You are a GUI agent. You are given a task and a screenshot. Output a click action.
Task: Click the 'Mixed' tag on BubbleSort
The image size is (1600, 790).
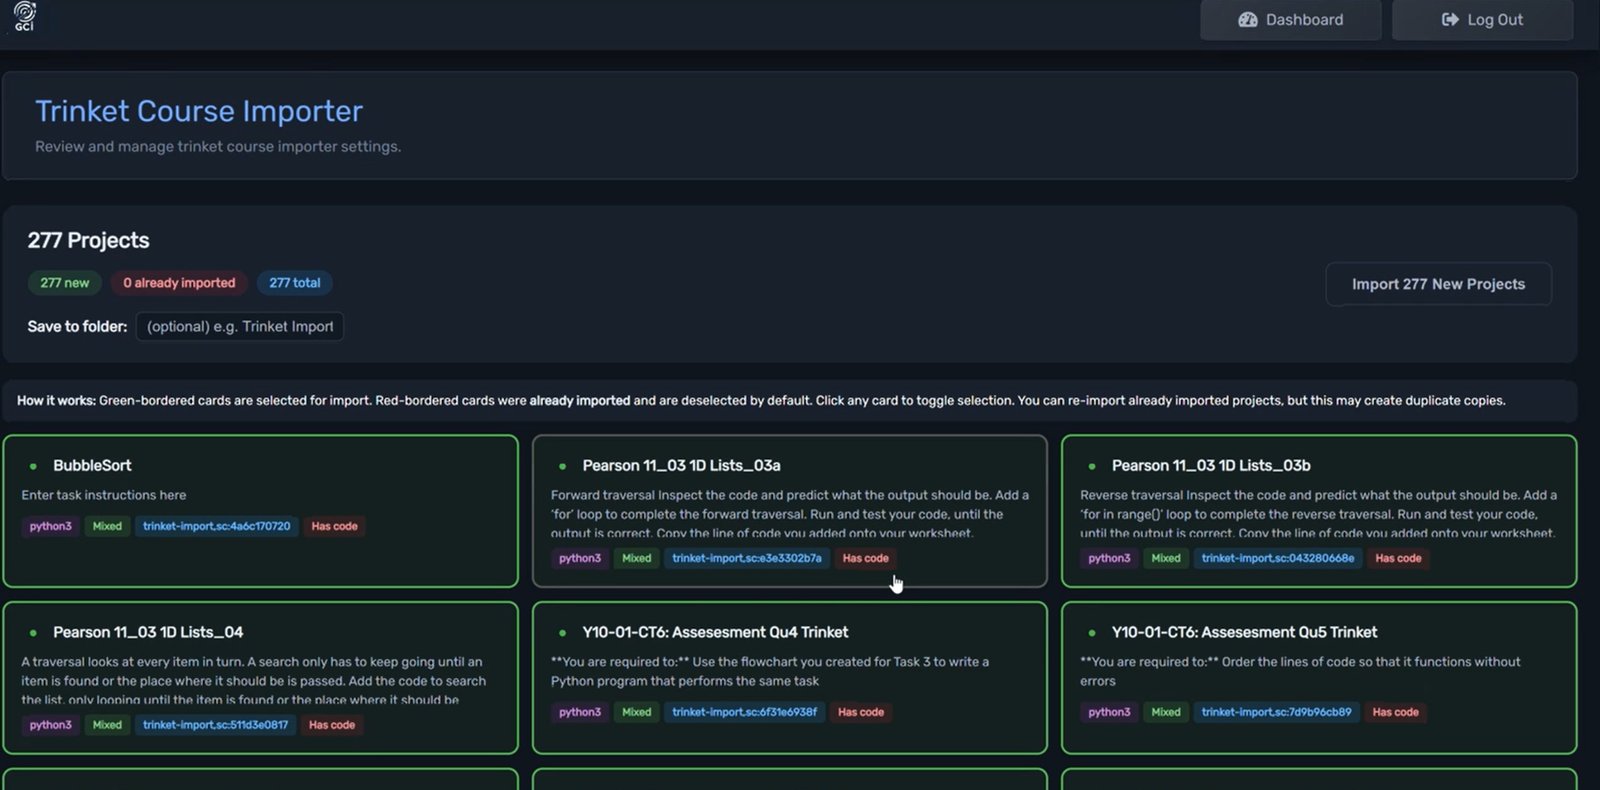tap(107, 526)
